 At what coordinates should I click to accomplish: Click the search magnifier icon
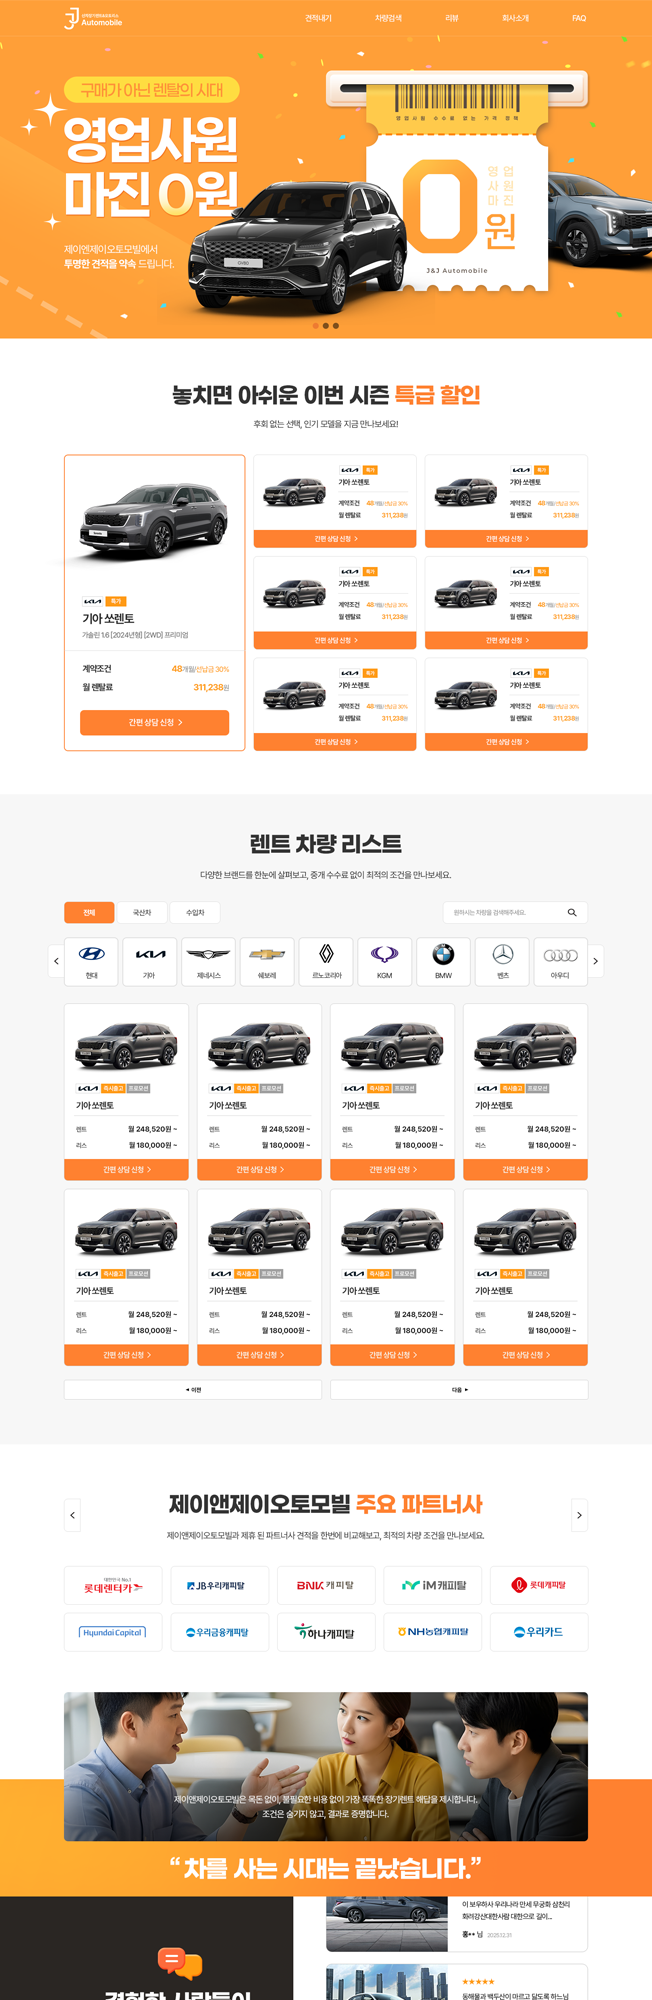coord(572,912)
